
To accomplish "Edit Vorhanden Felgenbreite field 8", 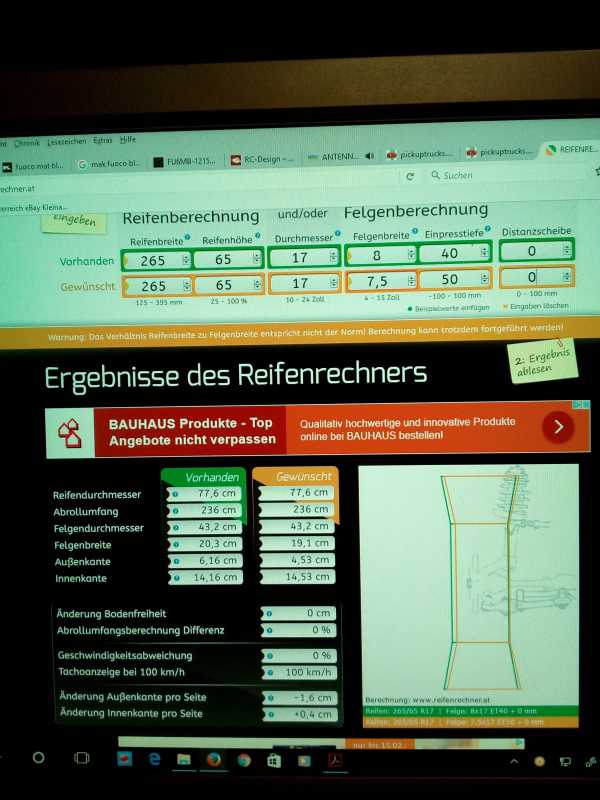I will (x=381, y=255).
